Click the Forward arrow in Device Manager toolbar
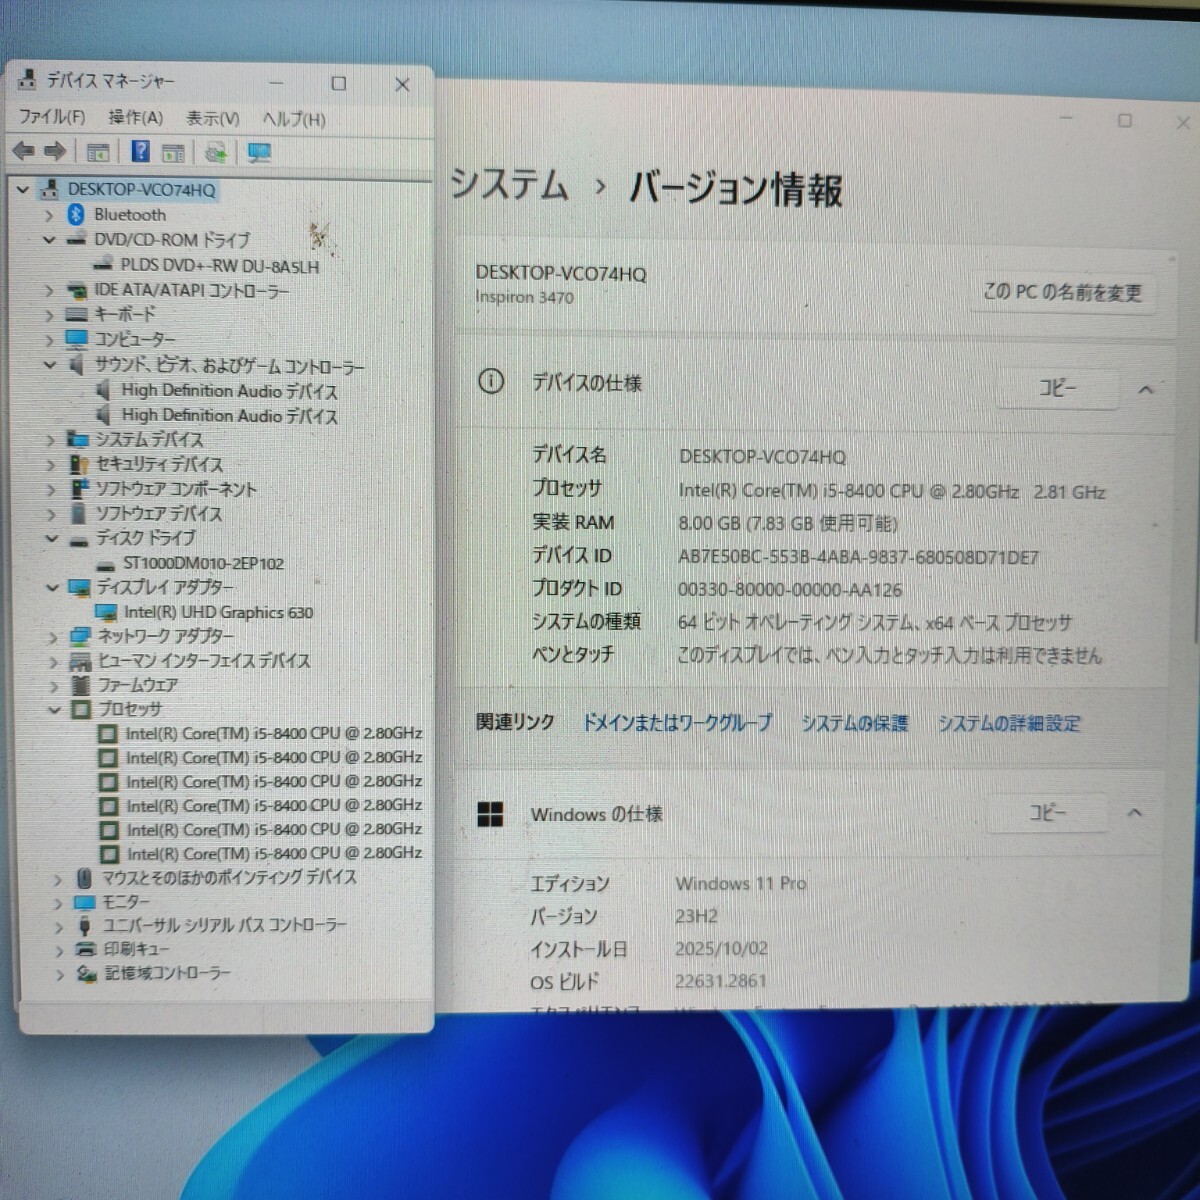Image resolution: width=1200 pixels, height=1200 pixels. click(x=55, y=152)
